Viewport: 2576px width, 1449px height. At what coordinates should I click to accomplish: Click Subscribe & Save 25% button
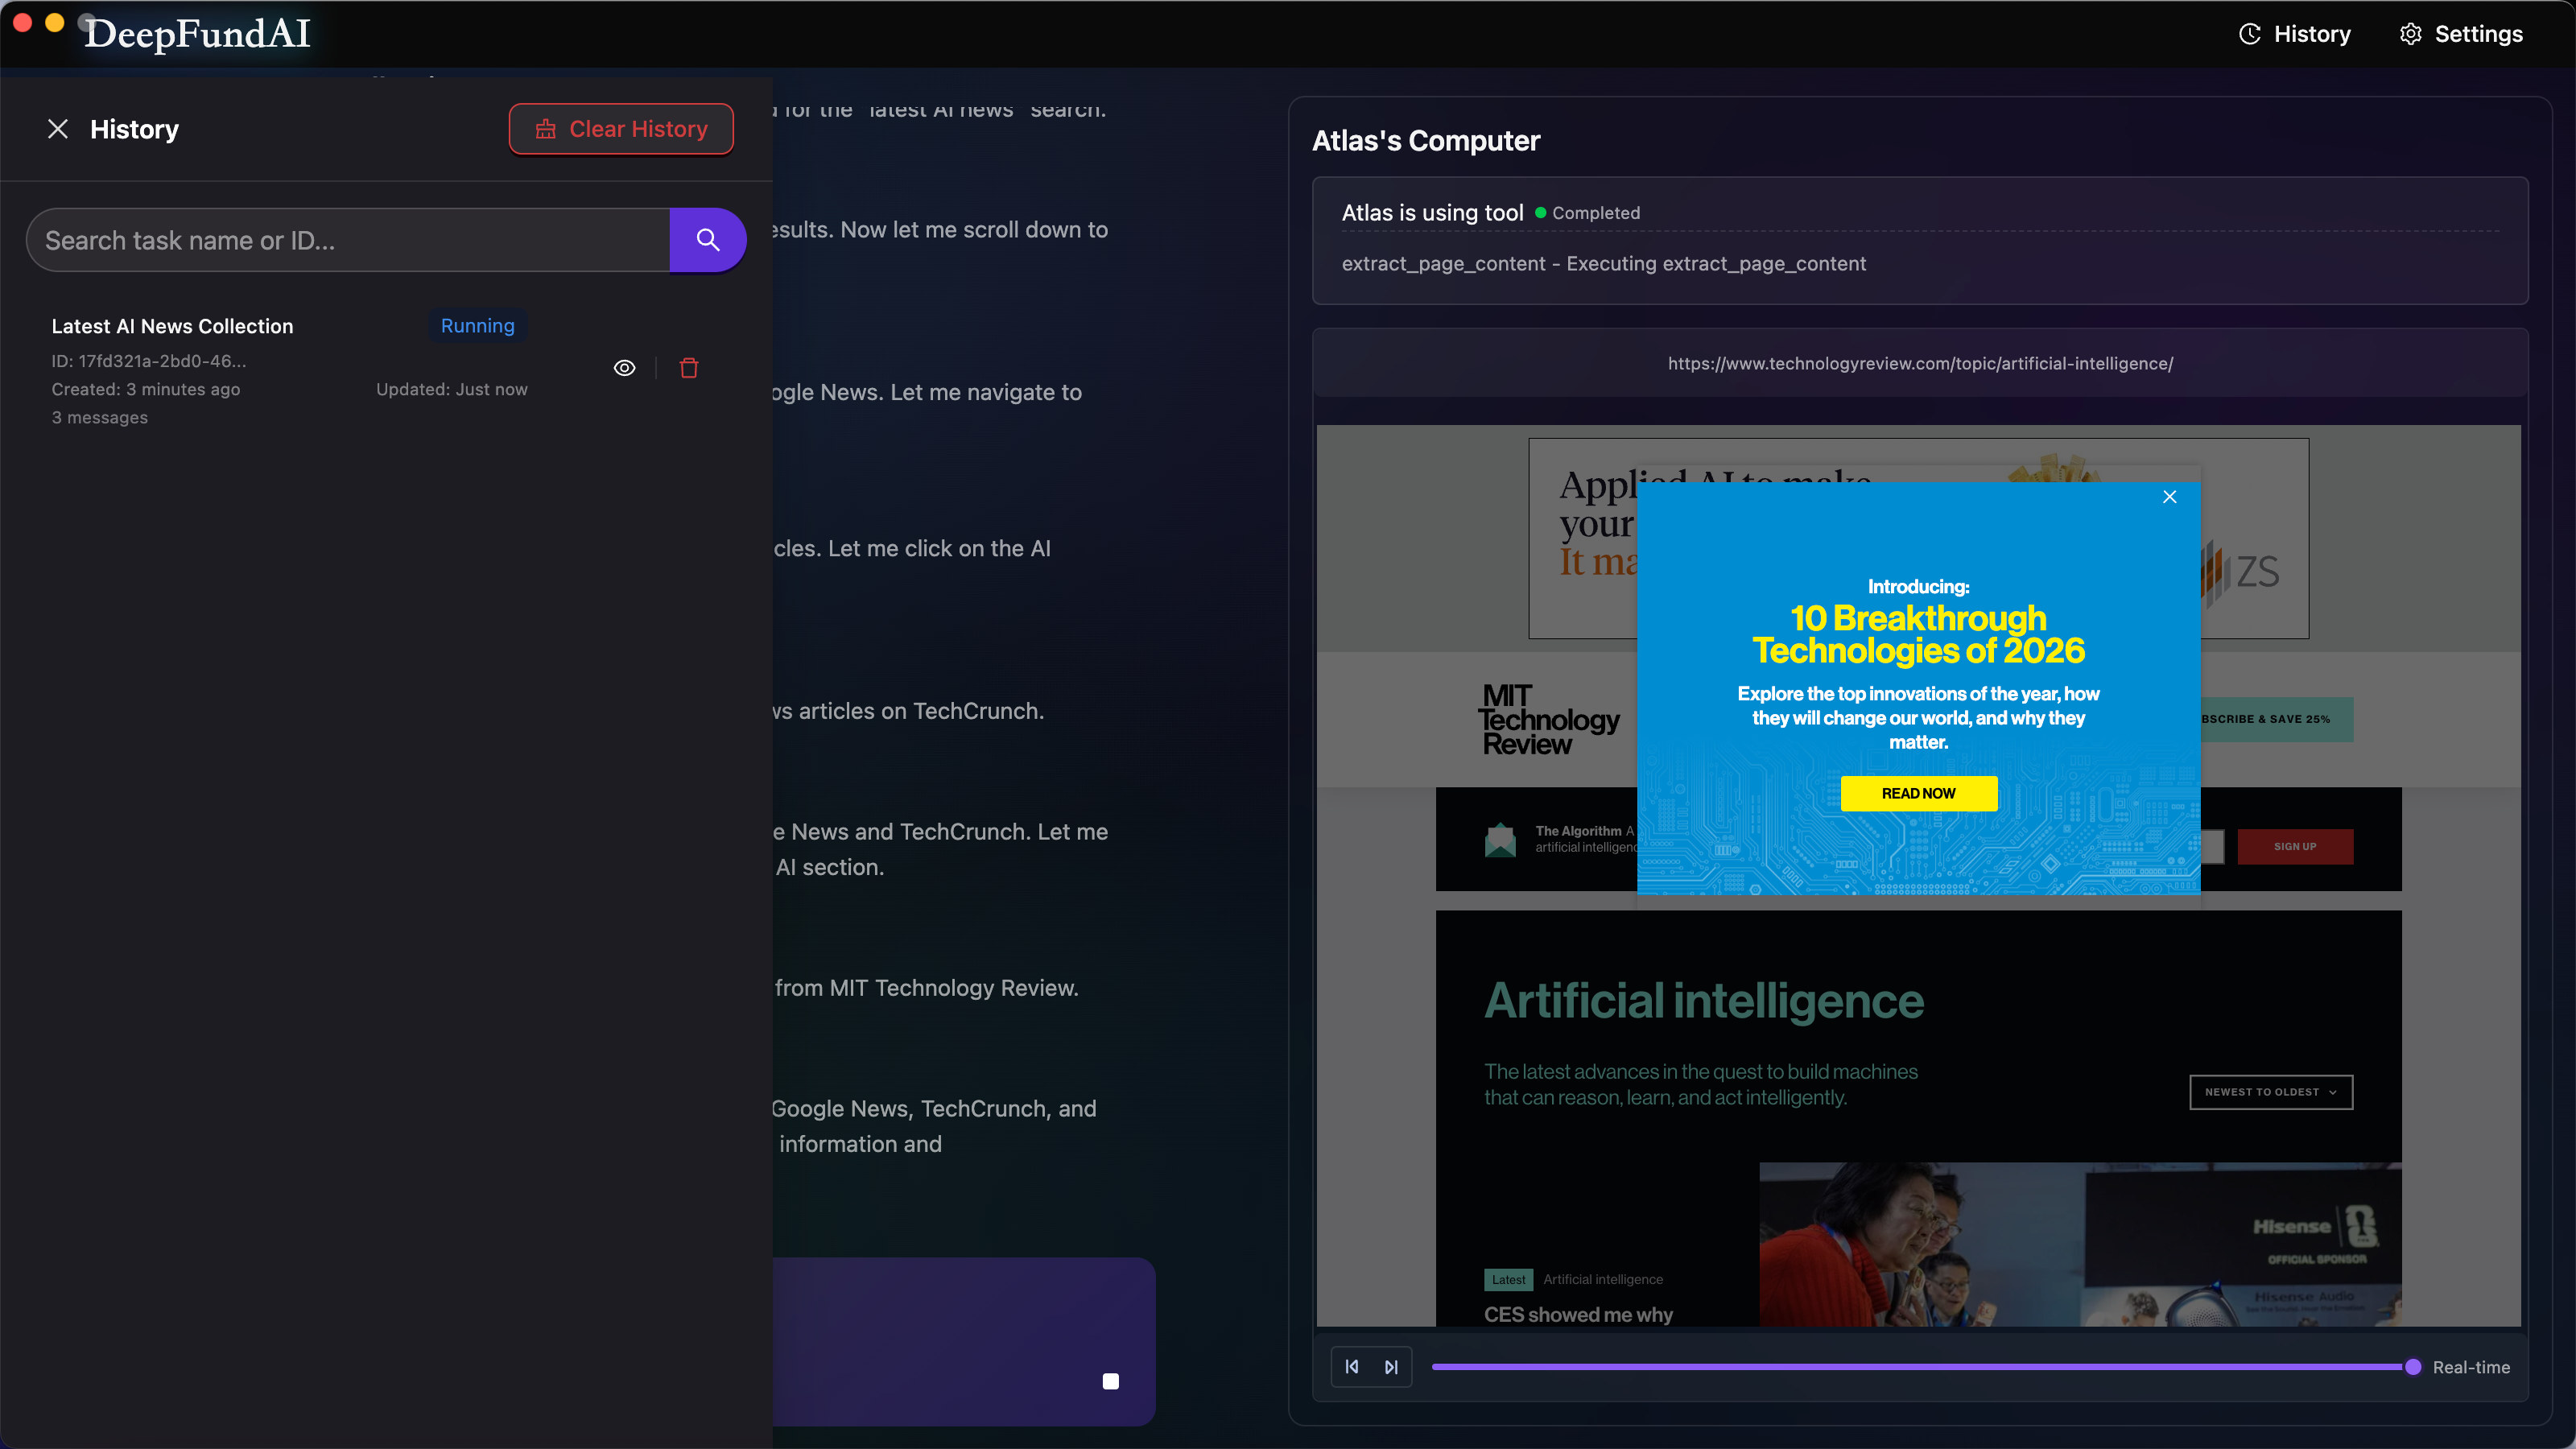click(2276, 719)
